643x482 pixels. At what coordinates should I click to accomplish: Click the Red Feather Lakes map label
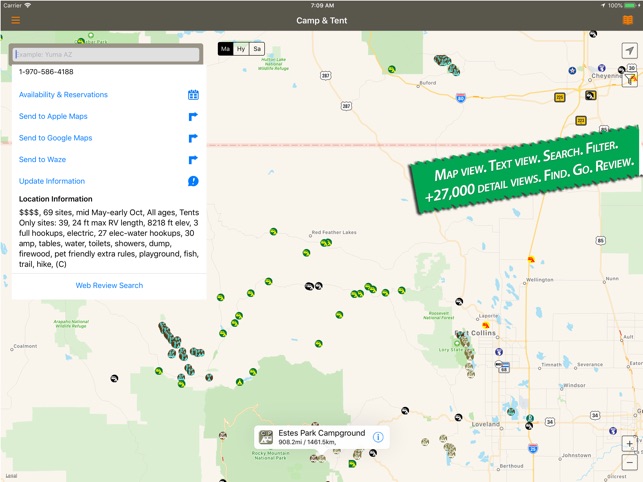click(x=334, y=232)
